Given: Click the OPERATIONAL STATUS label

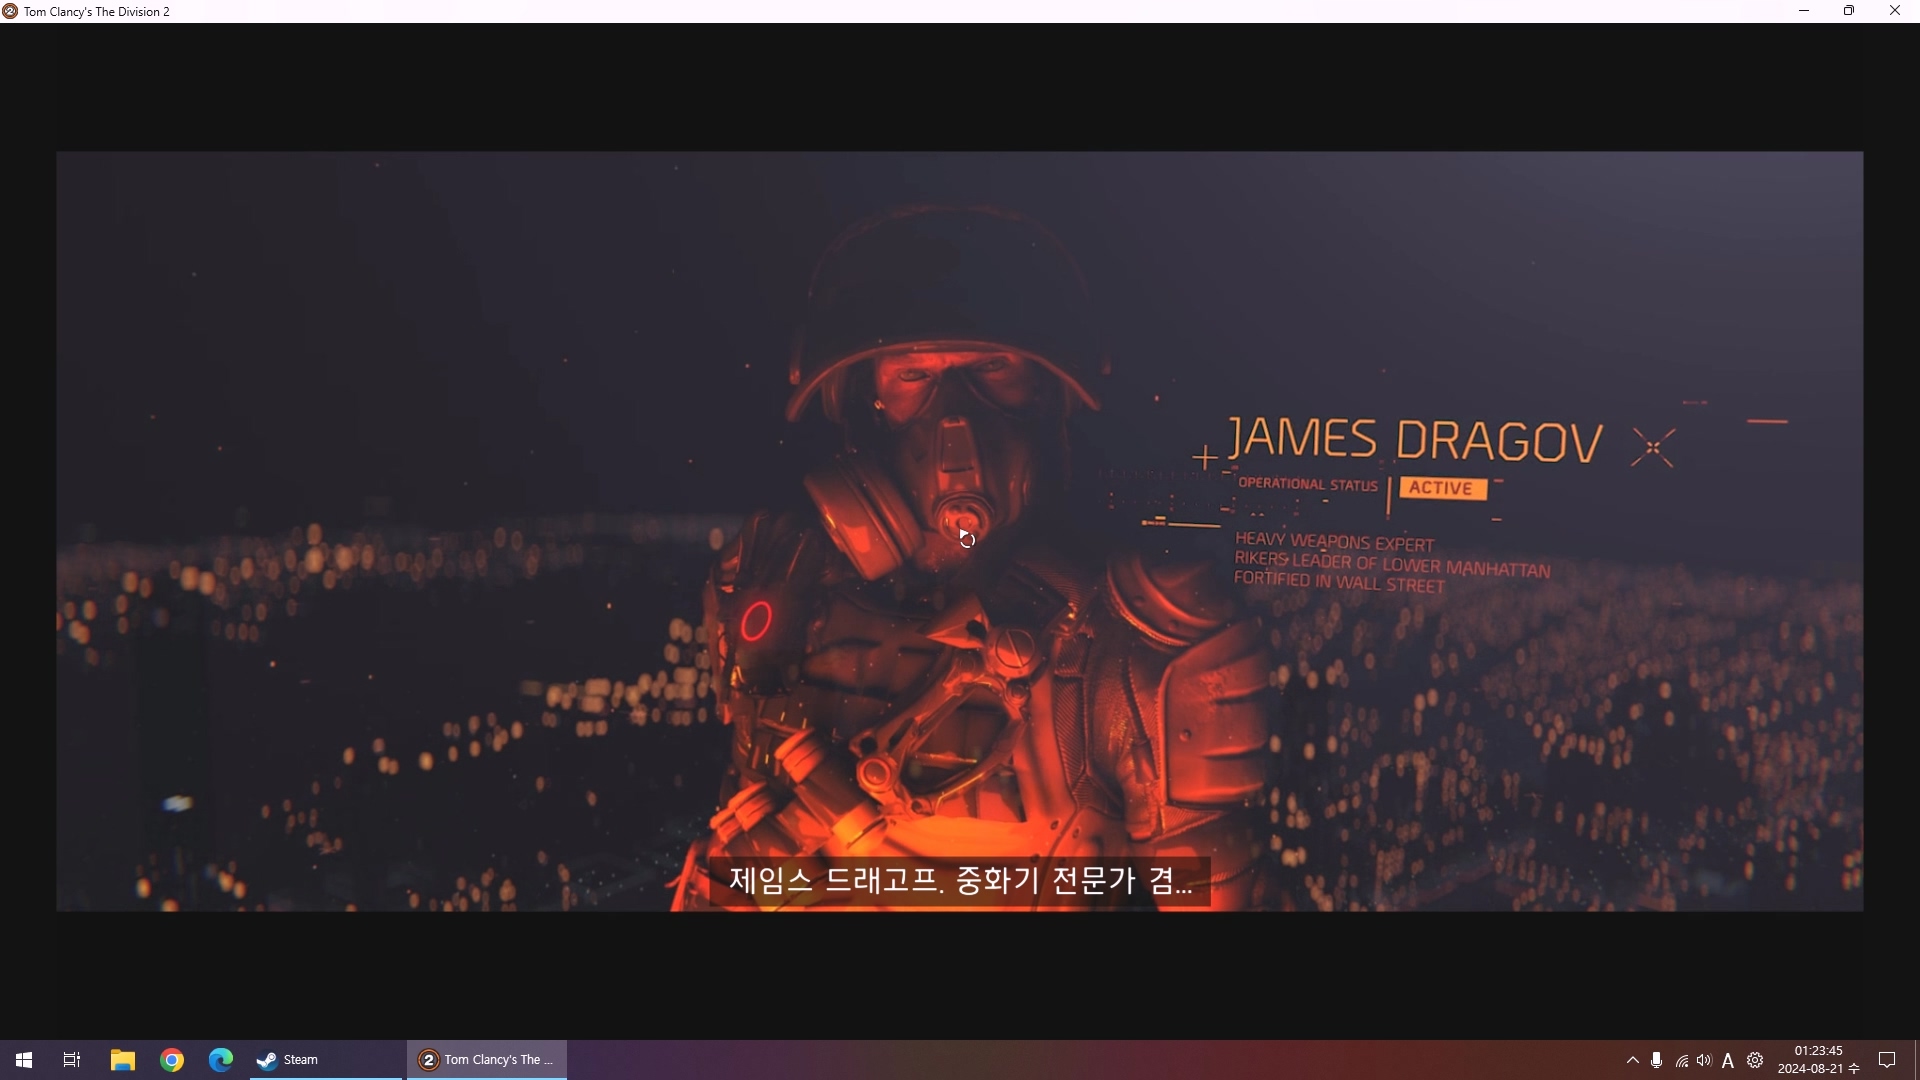Looking at the screenshot, I should click(x=1308, y=484).
